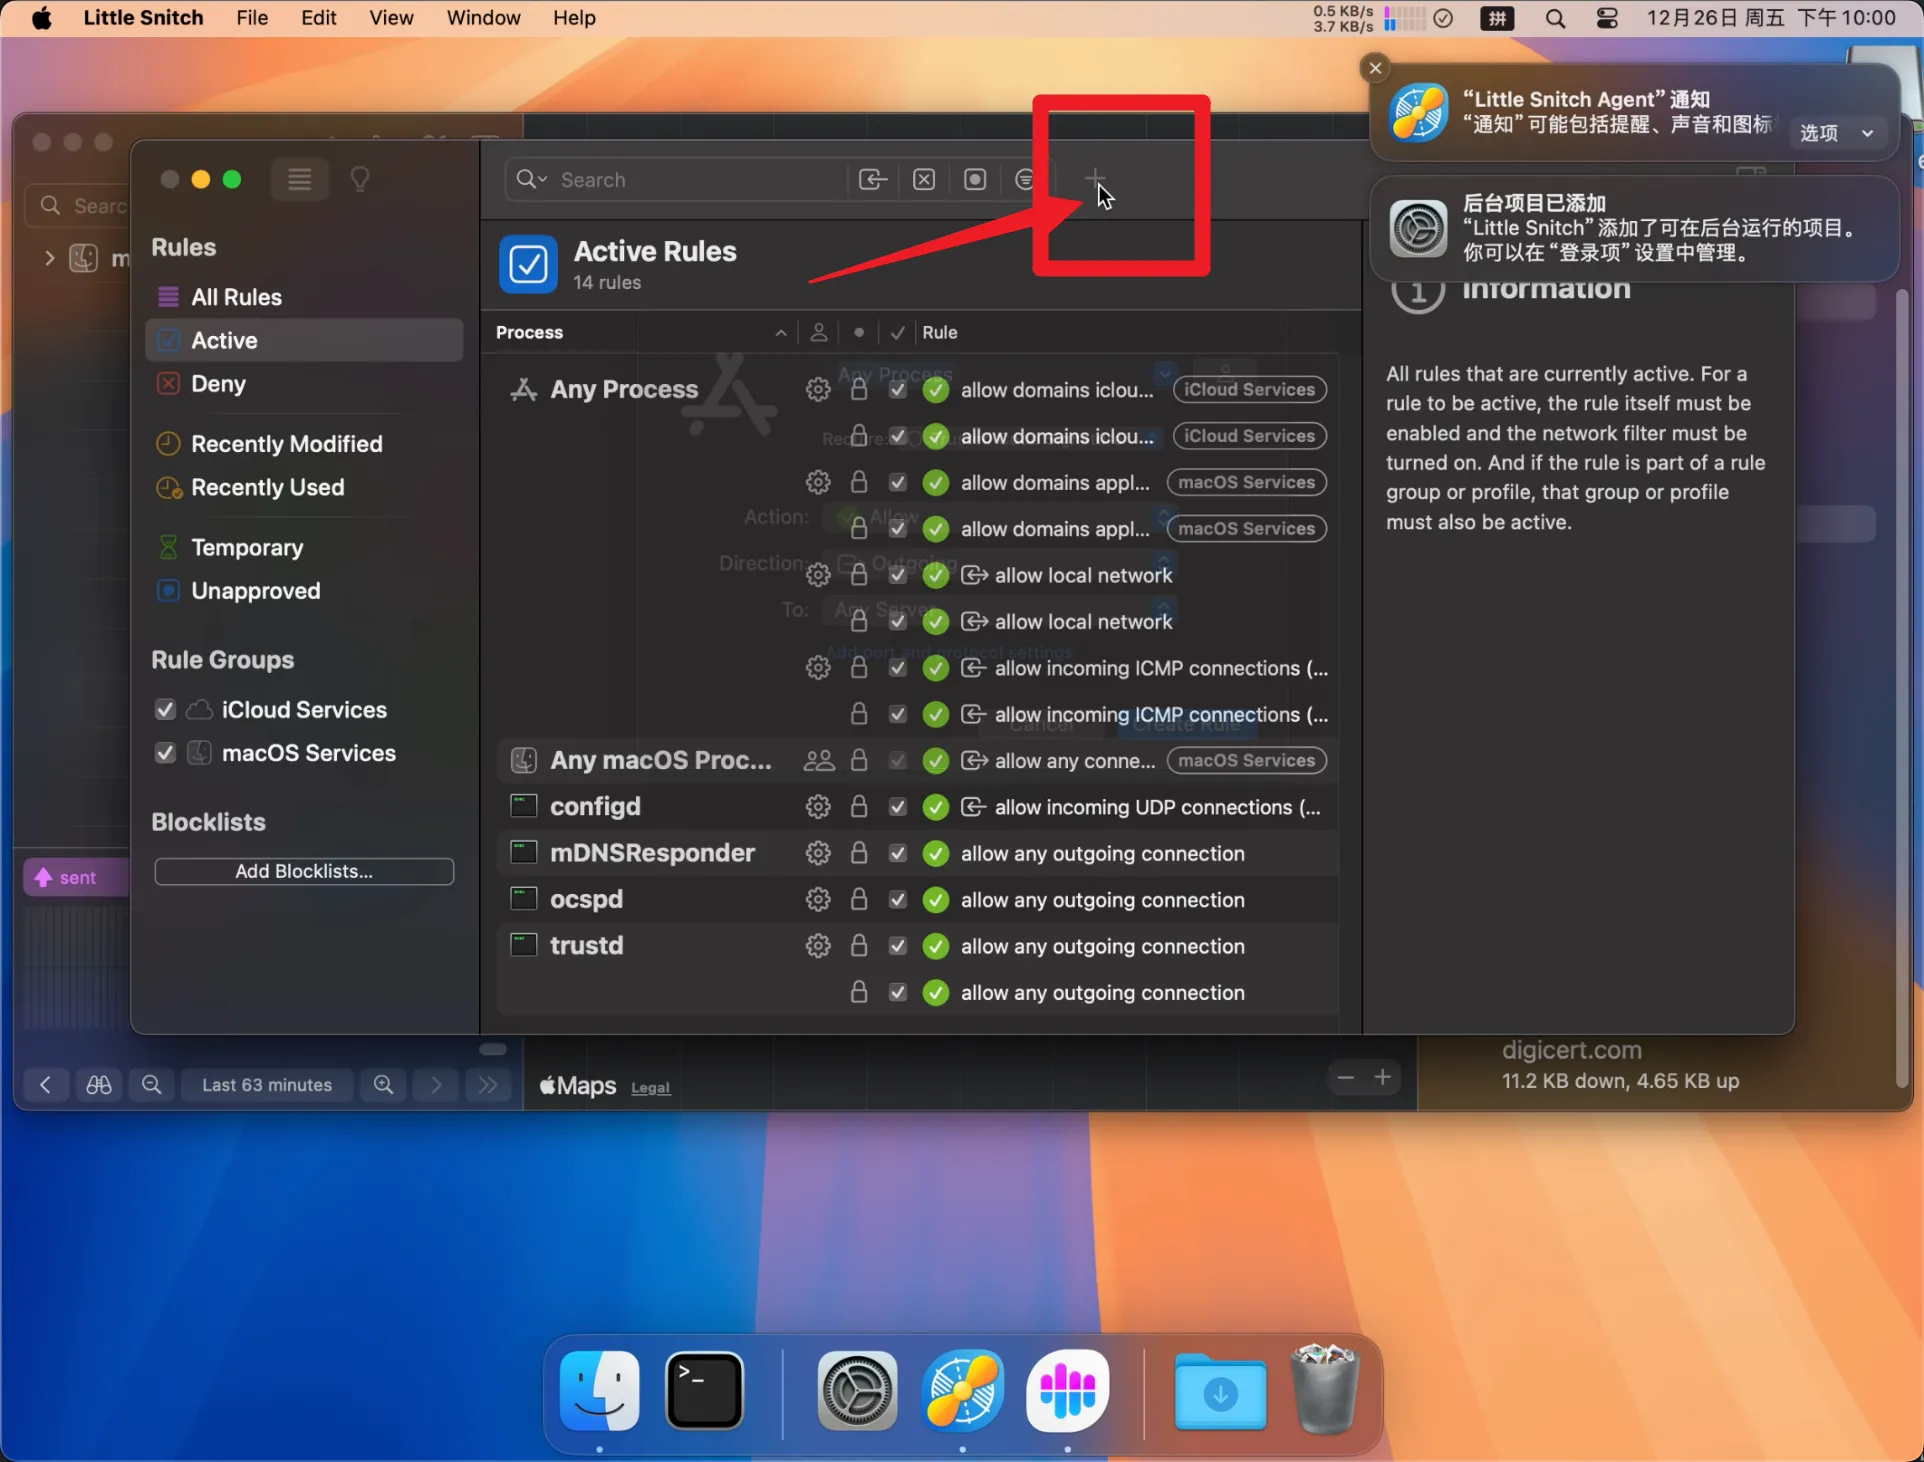Toggle macOS Services rule group checkbox
The width and height of the screenshot is (1924, 1462).
tap(165, 753)
